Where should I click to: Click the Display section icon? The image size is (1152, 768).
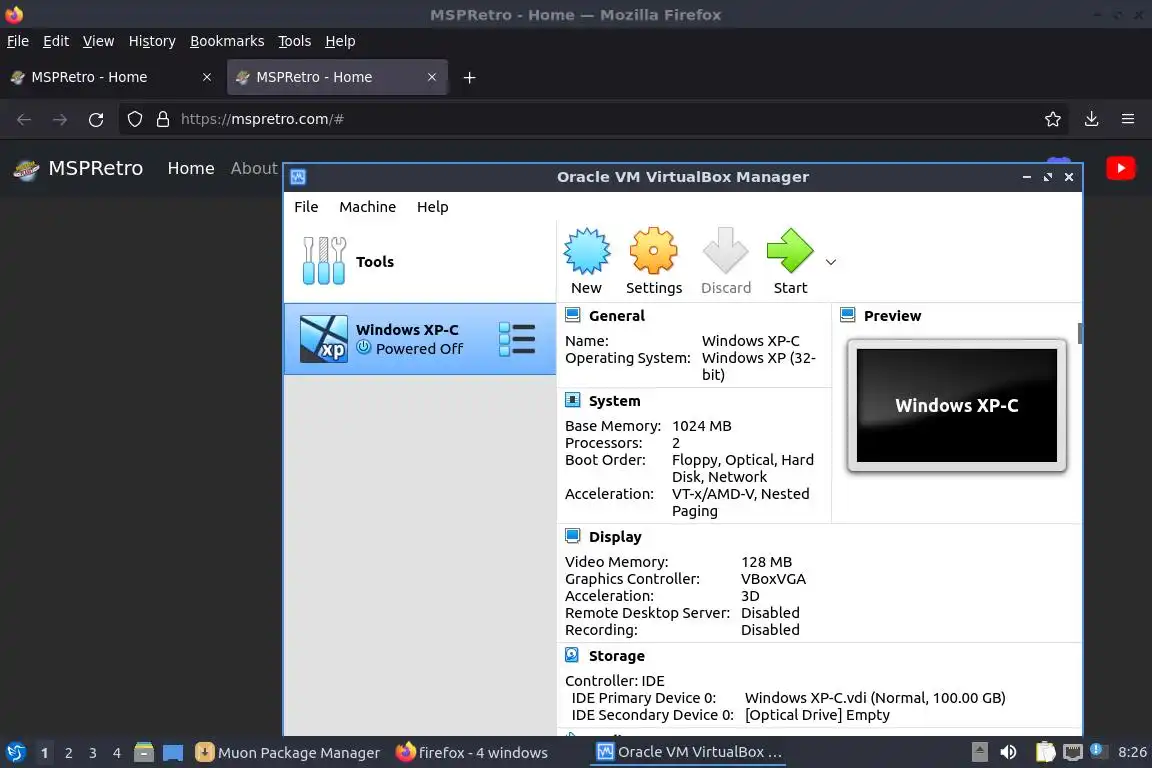pos(572,536)
